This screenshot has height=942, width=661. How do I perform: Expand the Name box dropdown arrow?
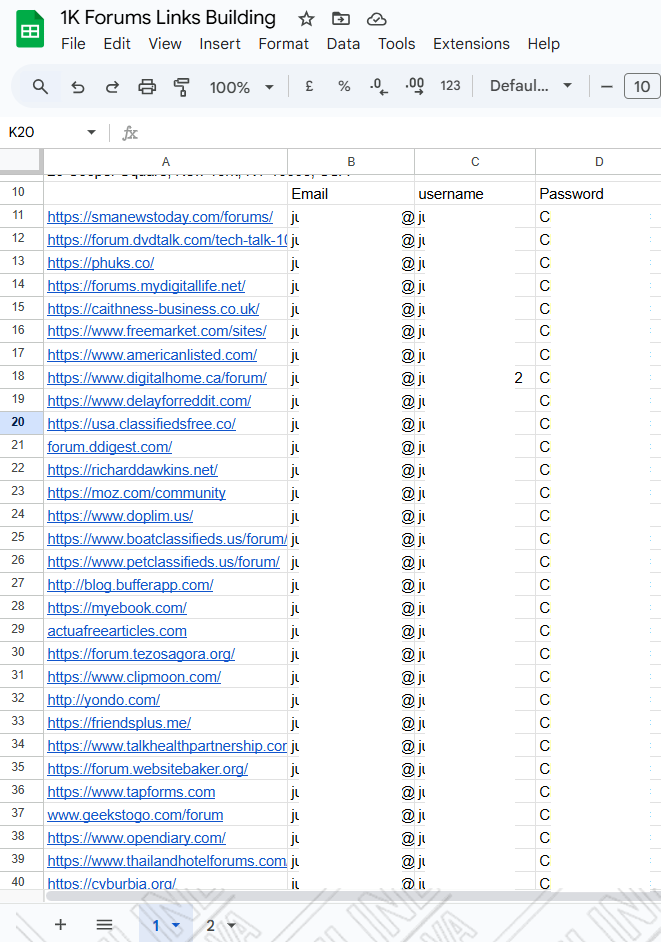point(91,132)
